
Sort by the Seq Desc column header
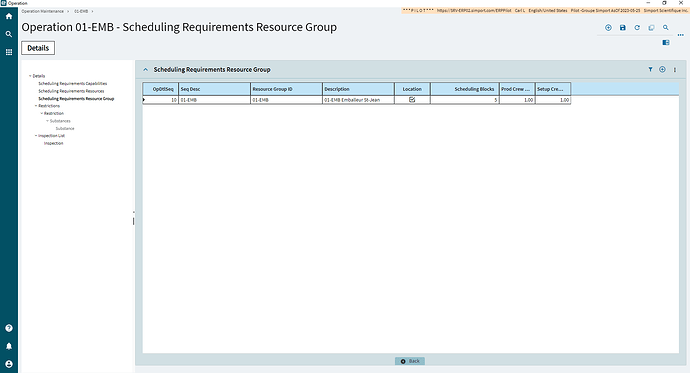coord(215,89)
